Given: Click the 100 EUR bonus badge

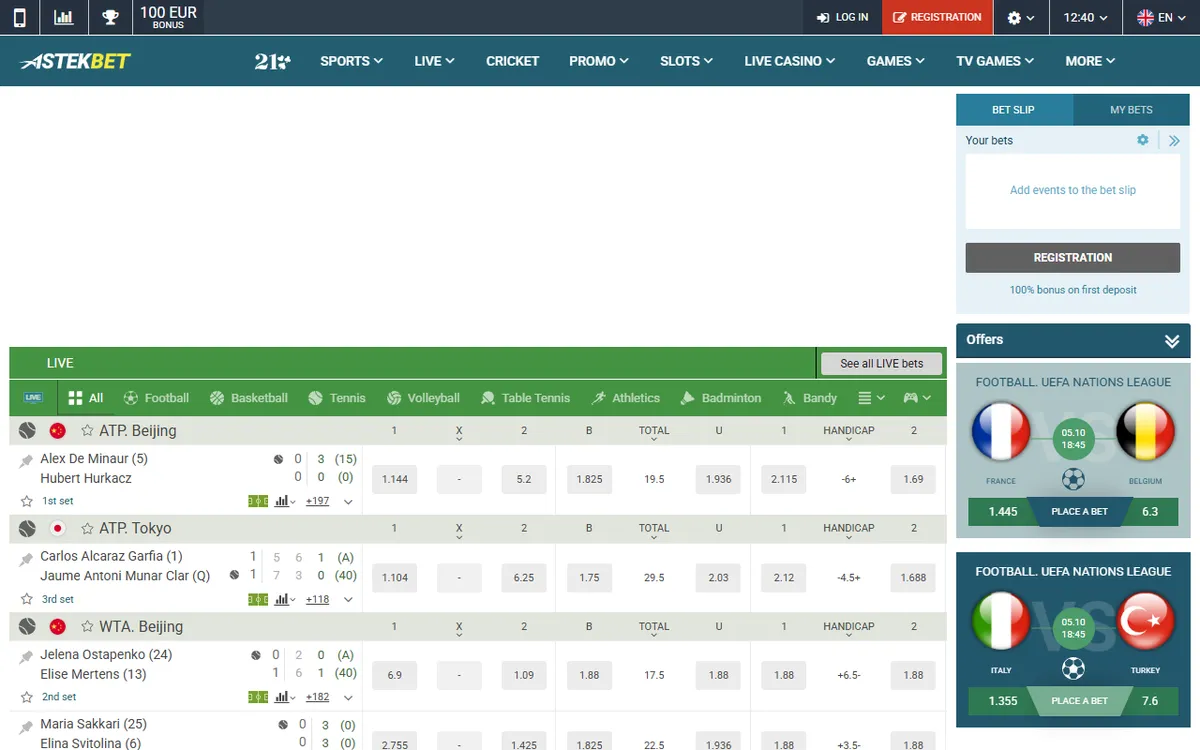Looking at the screenshot, I should tap(168, 17).
